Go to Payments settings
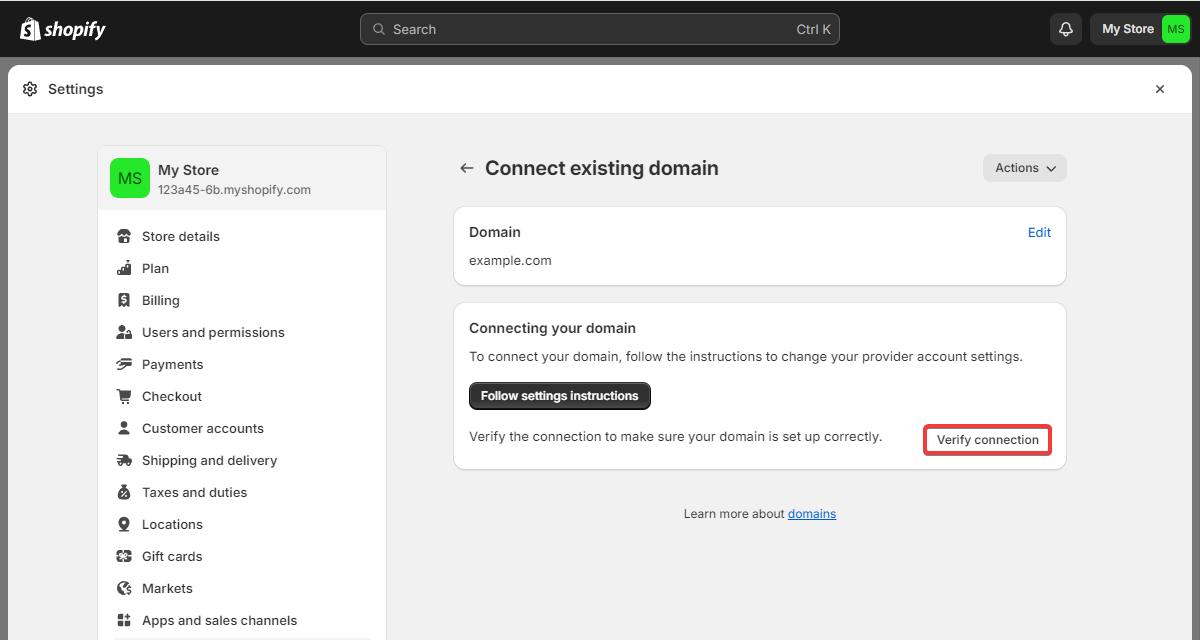Screen dimensions: 1200x640 pos(172,364)
